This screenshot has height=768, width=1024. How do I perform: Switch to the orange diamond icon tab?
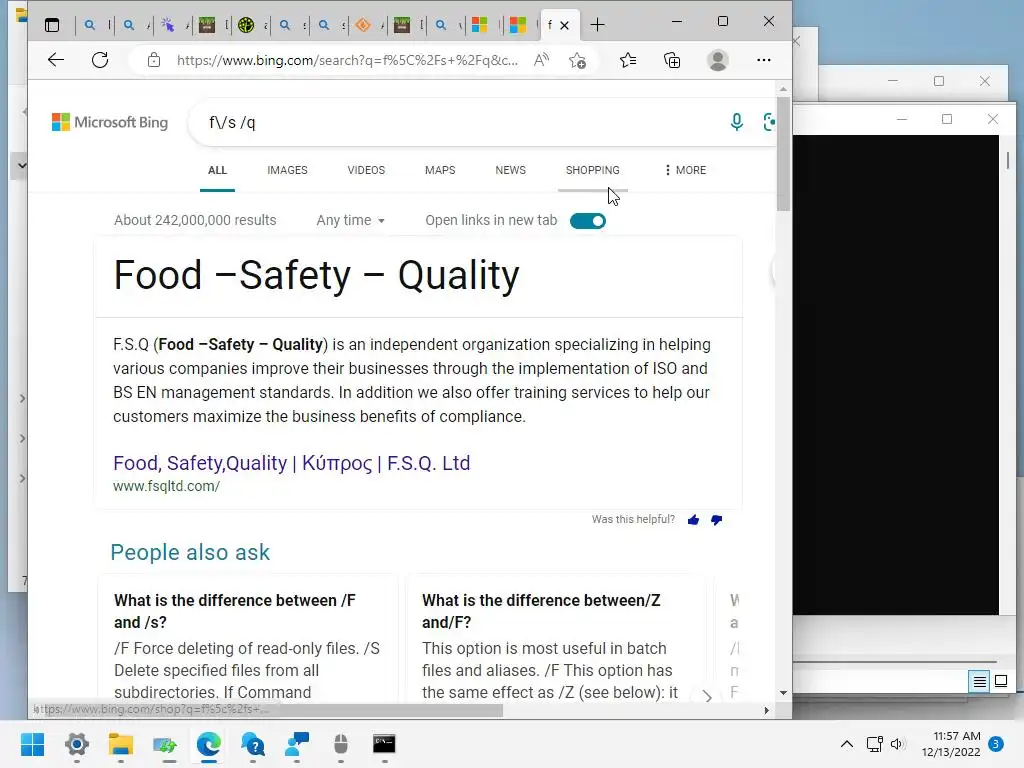363,25
